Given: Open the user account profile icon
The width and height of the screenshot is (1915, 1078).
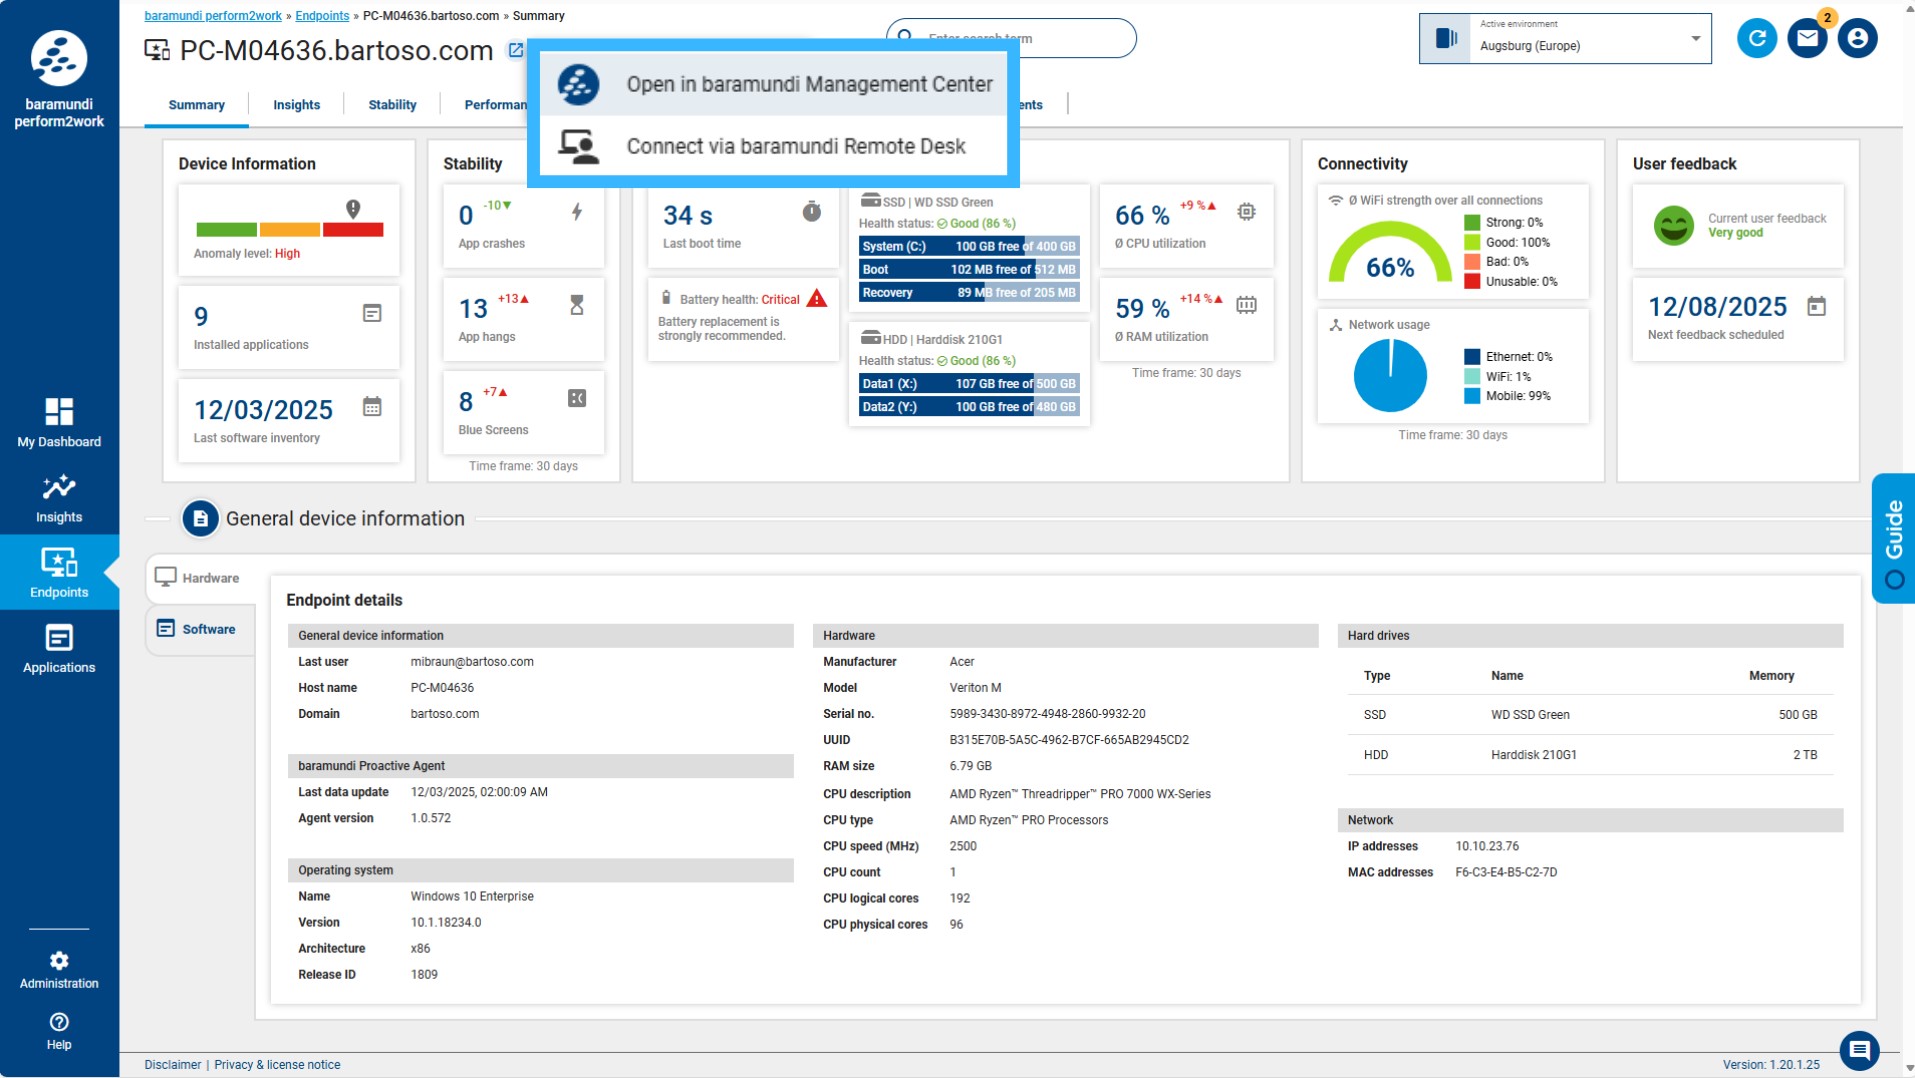Looking at the screenshot, I should pyautogui.click(x=1857, y=39).
